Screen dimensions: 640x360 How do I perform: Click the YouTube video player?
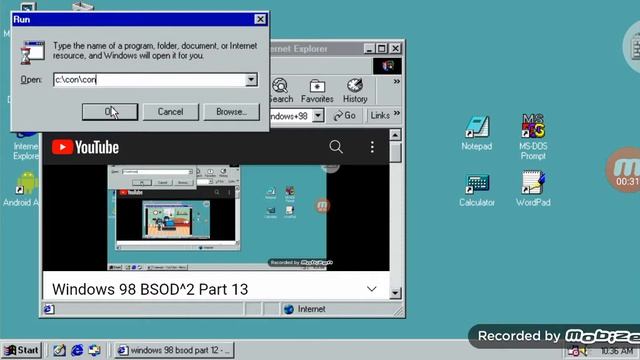pos(216,218)
